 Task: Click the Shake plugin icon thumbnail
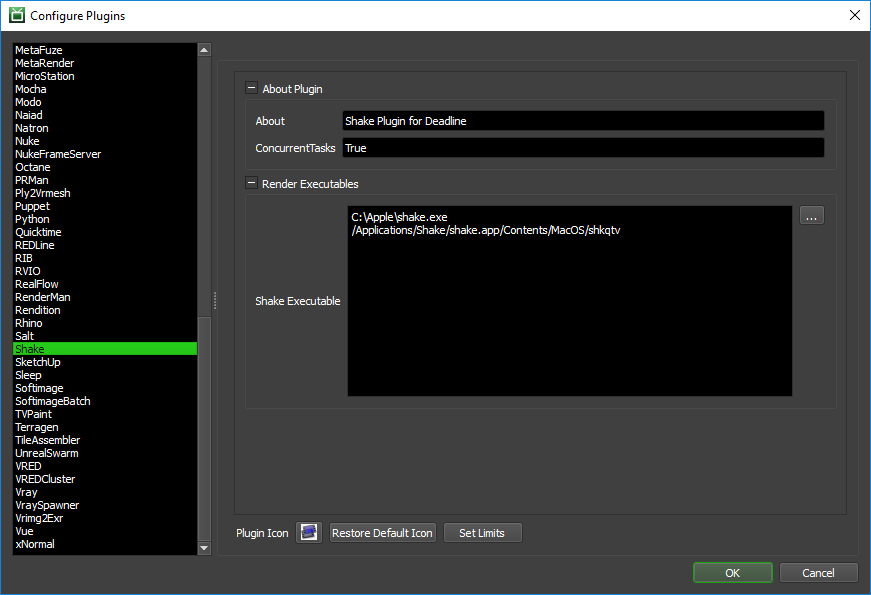309,532
